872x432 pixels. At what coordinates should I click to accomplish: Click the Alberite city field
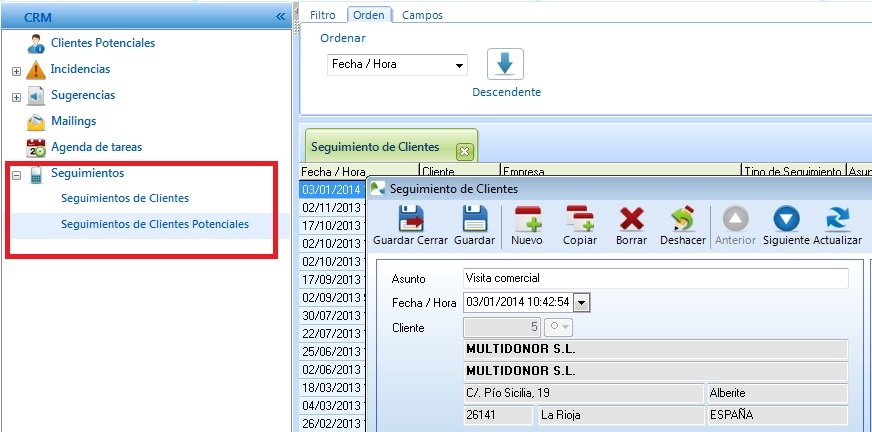pos(777,393)
